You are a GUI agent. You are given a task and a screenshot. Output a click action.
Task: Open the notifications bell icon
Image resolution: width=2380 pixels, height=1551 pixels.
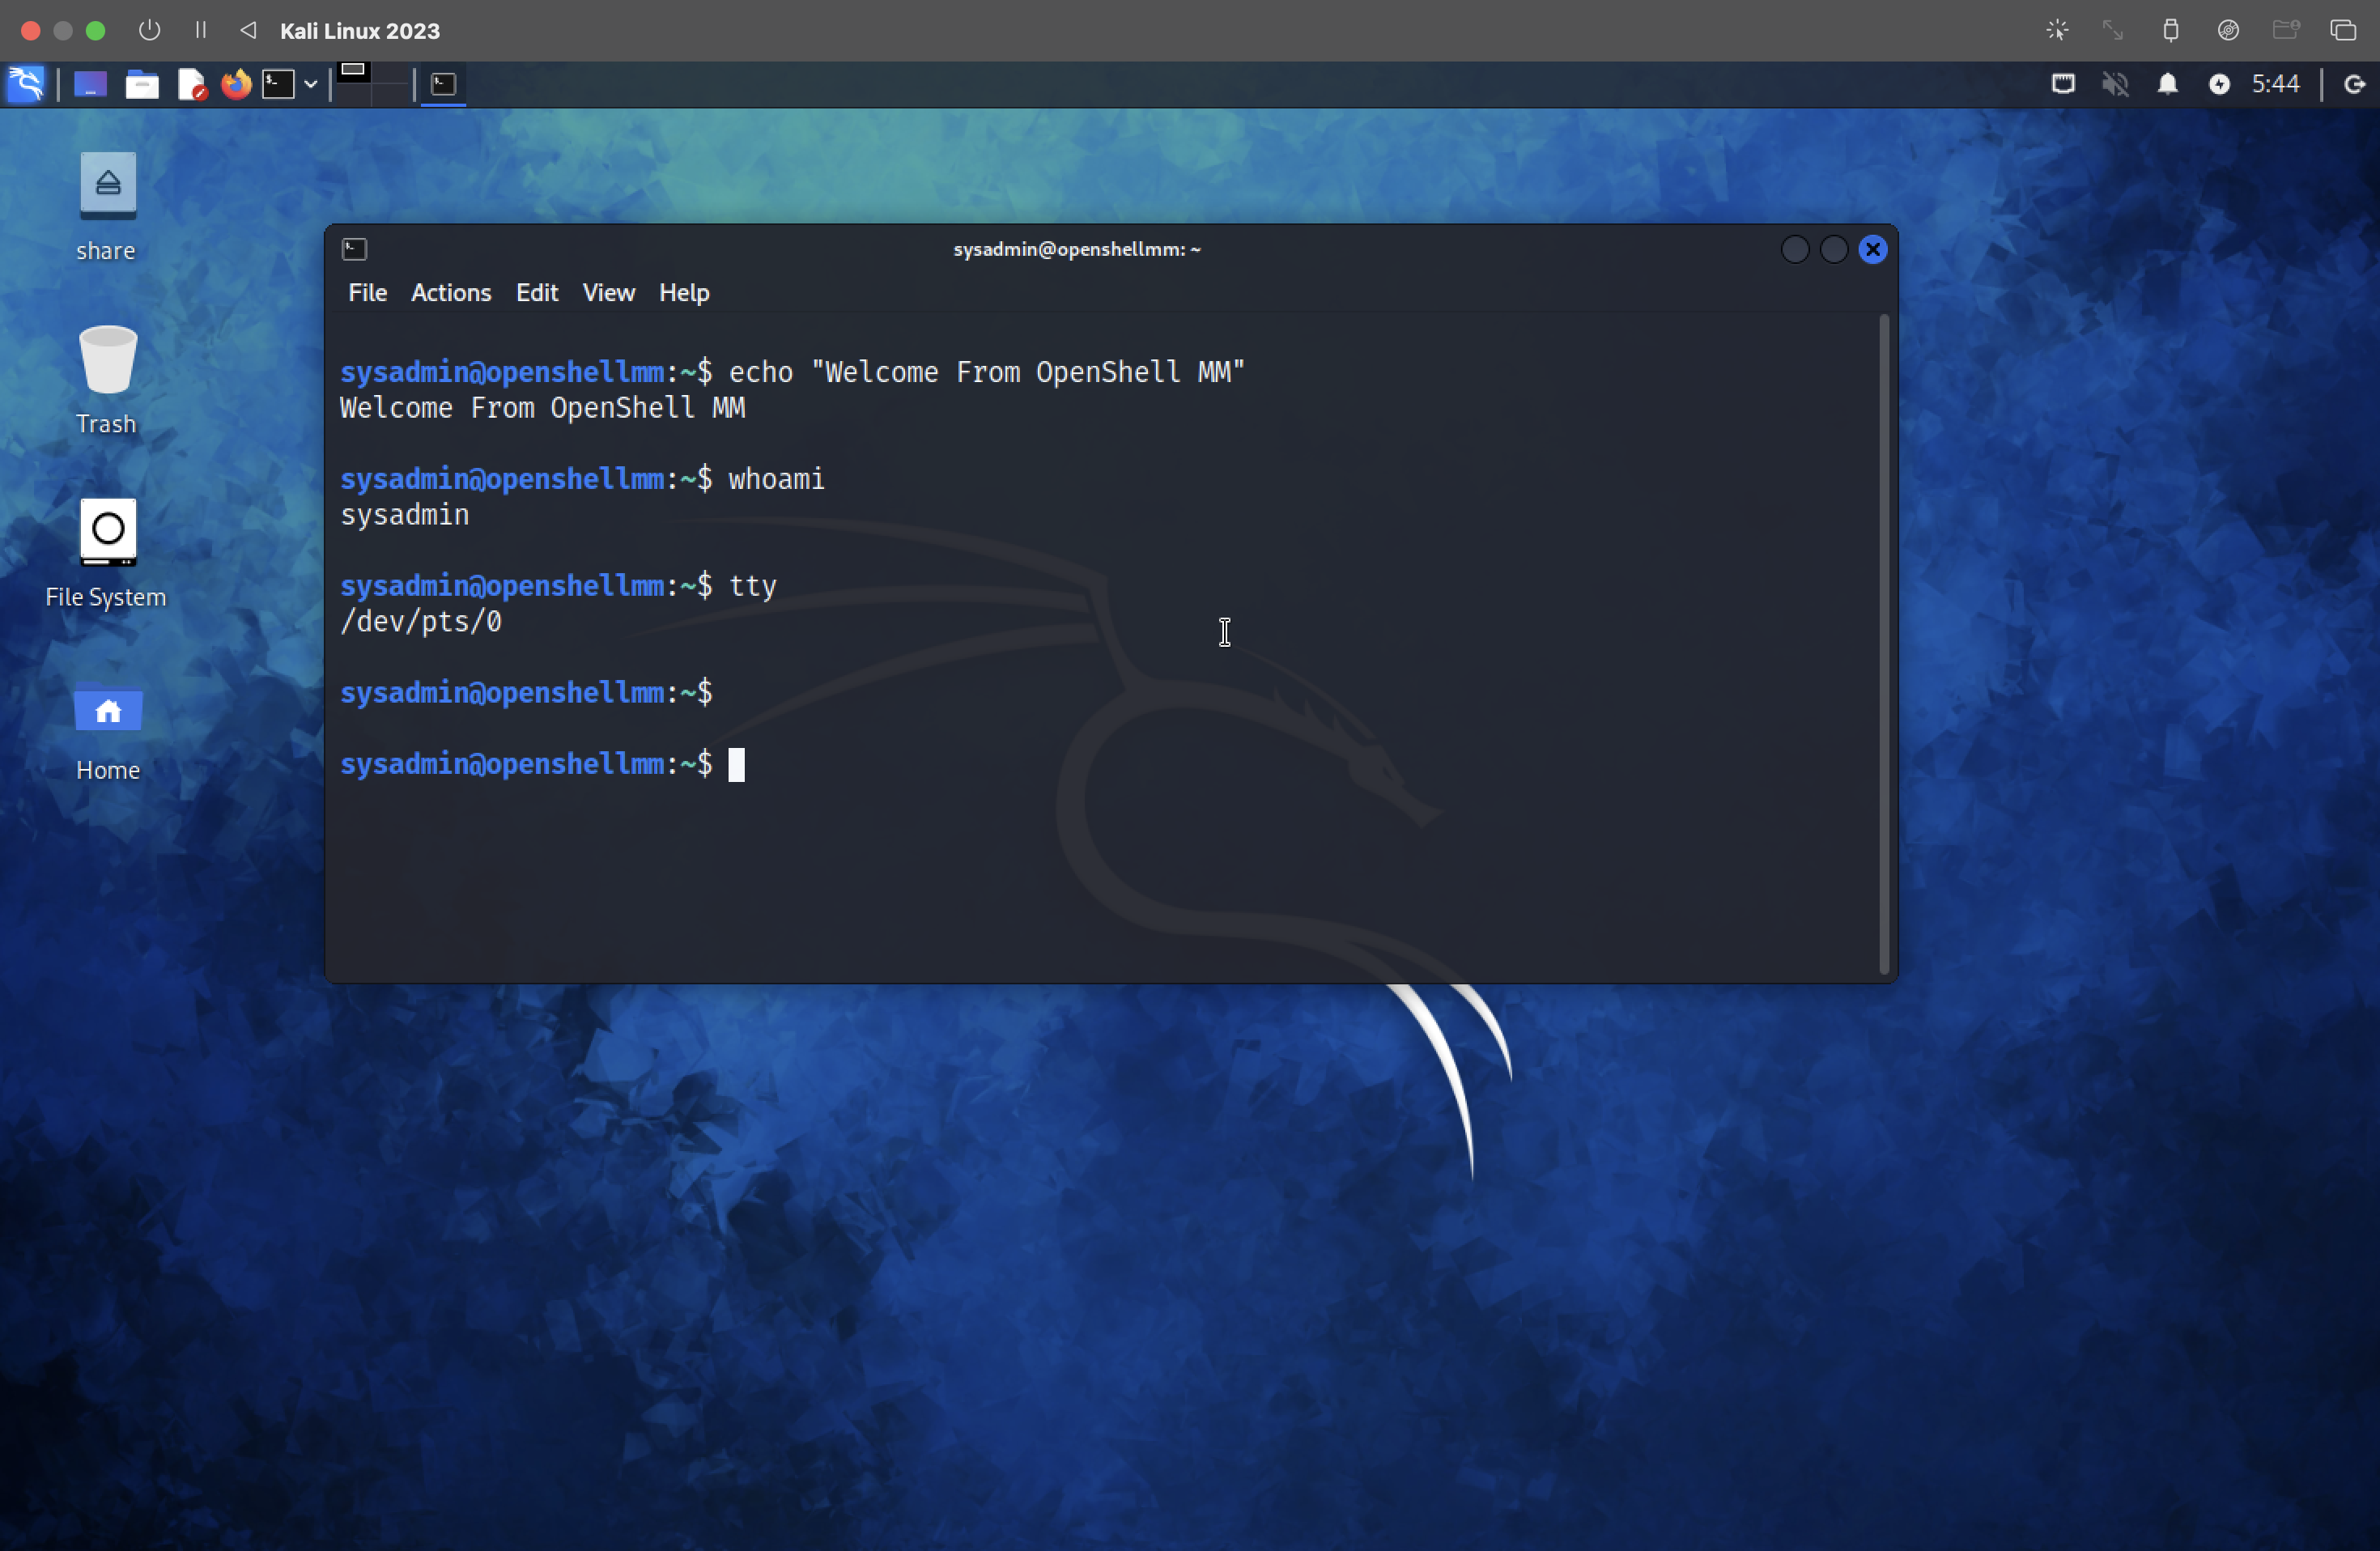coord(2167,84)
